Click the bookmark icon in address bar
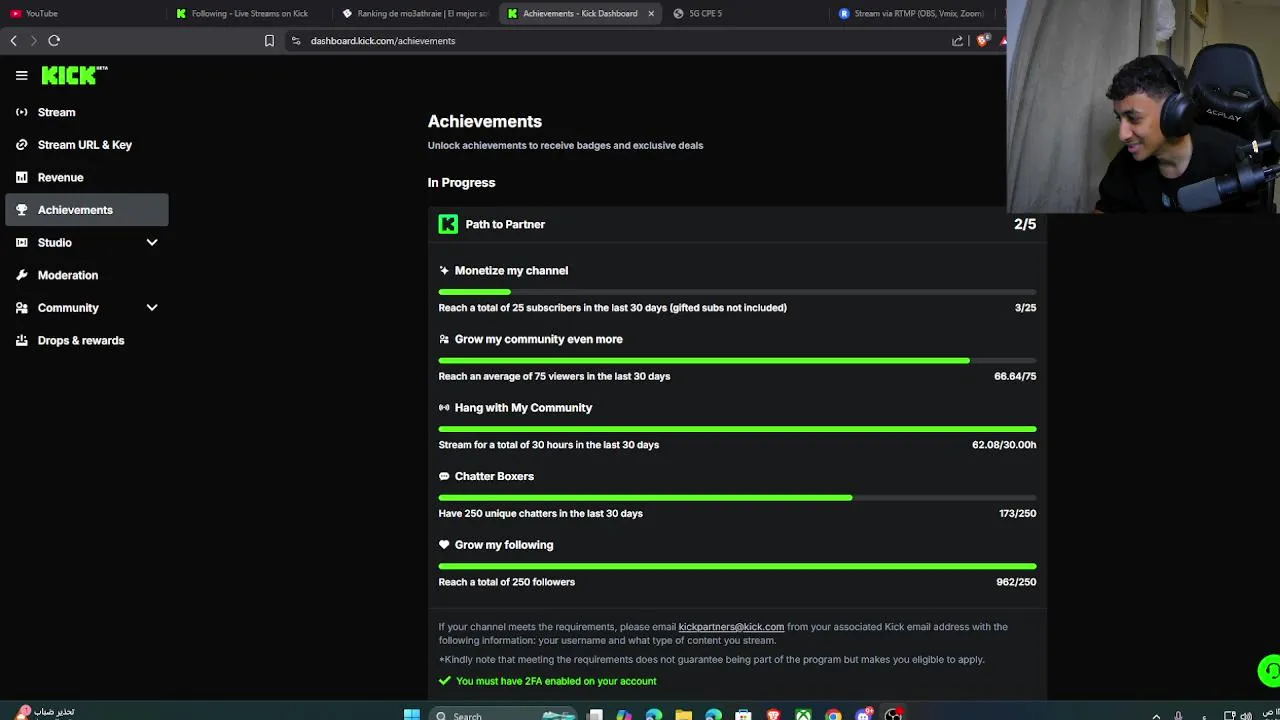This screenshot has height=720, width=1280. tap(269, 41)
